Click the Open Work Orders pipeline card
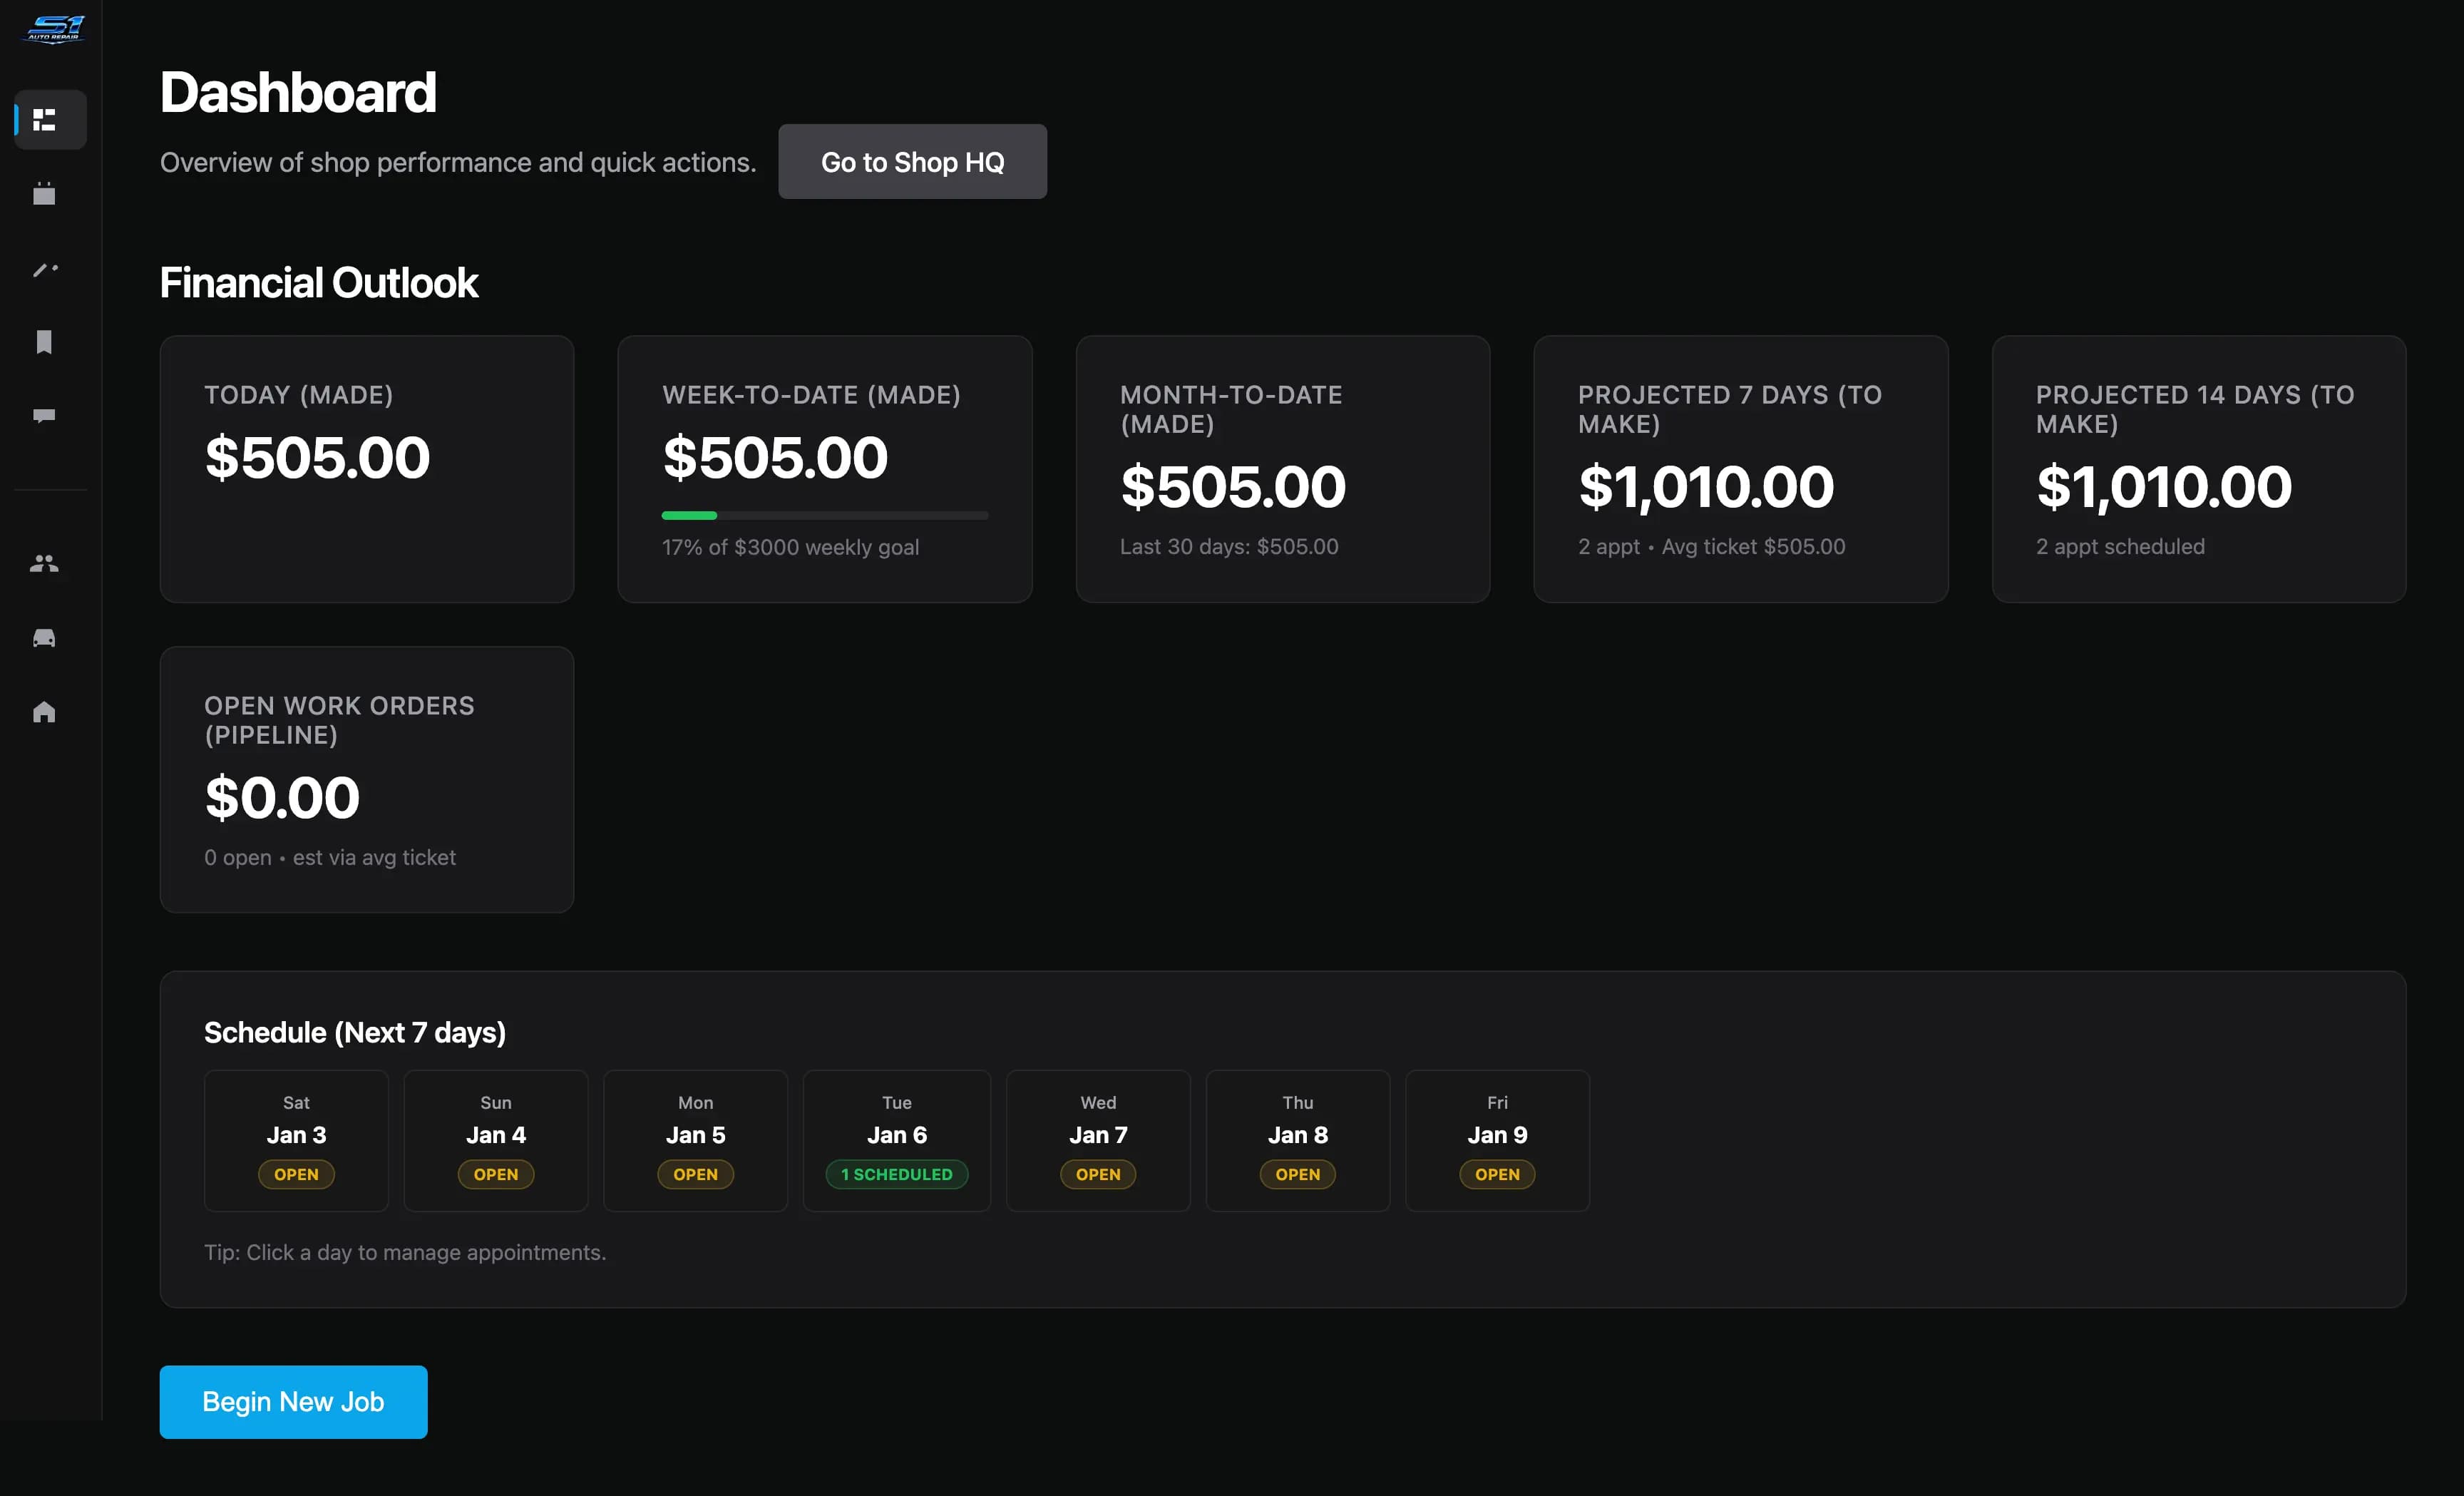Viewport: 2464px width, 1496px height. 366,779
